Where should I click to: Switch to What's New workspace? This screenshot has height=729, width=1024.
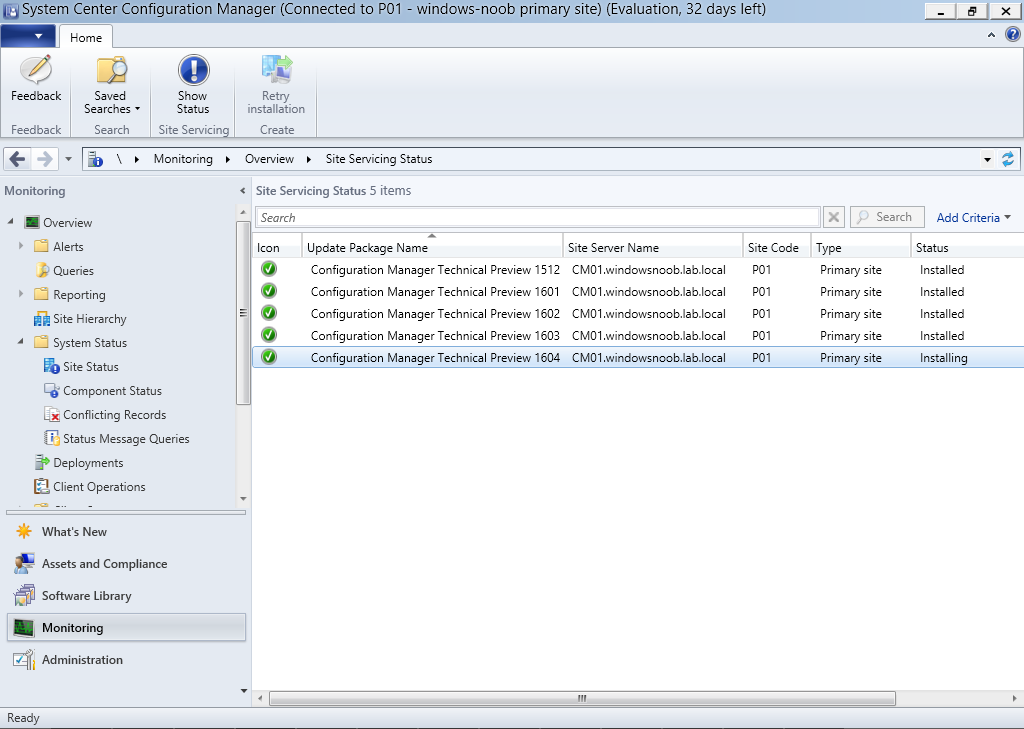[74, 532]
